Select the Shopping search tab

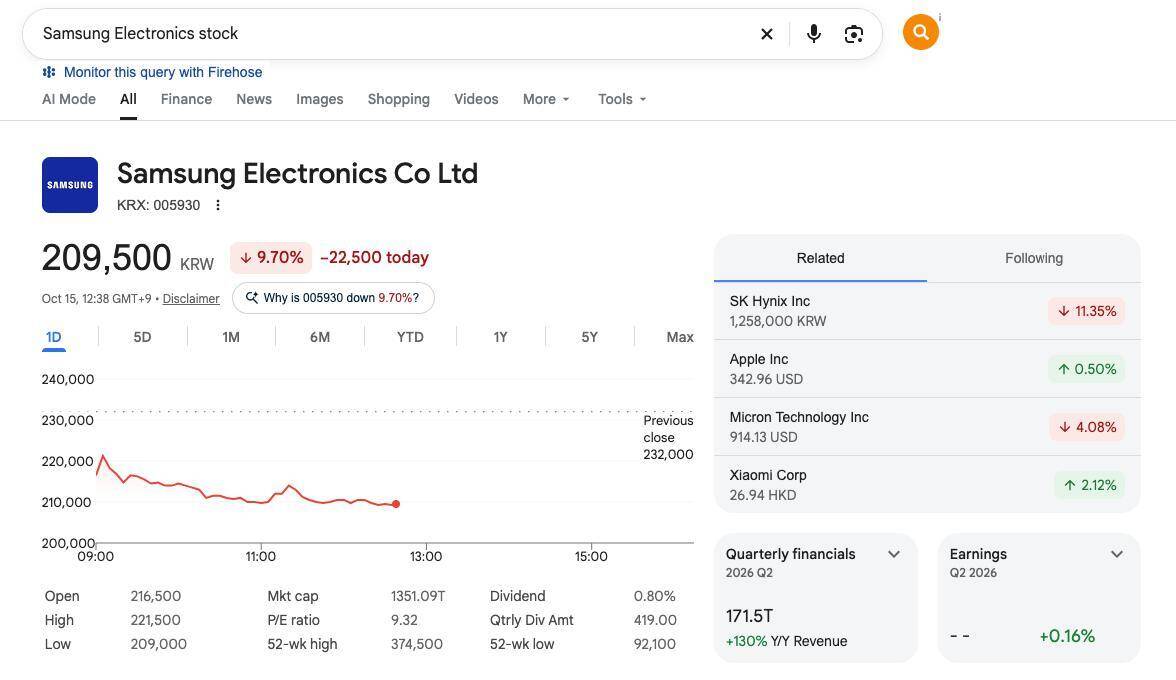coord(399,99)
